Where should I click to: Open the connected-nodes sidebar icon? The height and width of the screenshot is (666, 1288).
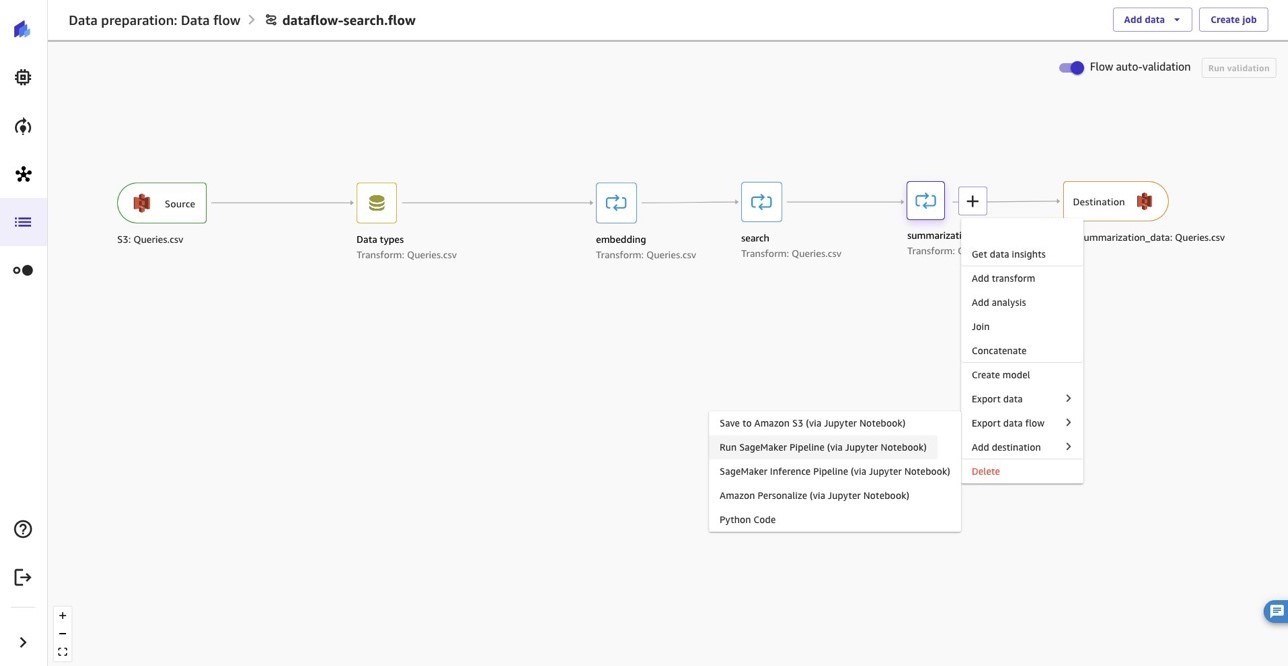(23, 174)
